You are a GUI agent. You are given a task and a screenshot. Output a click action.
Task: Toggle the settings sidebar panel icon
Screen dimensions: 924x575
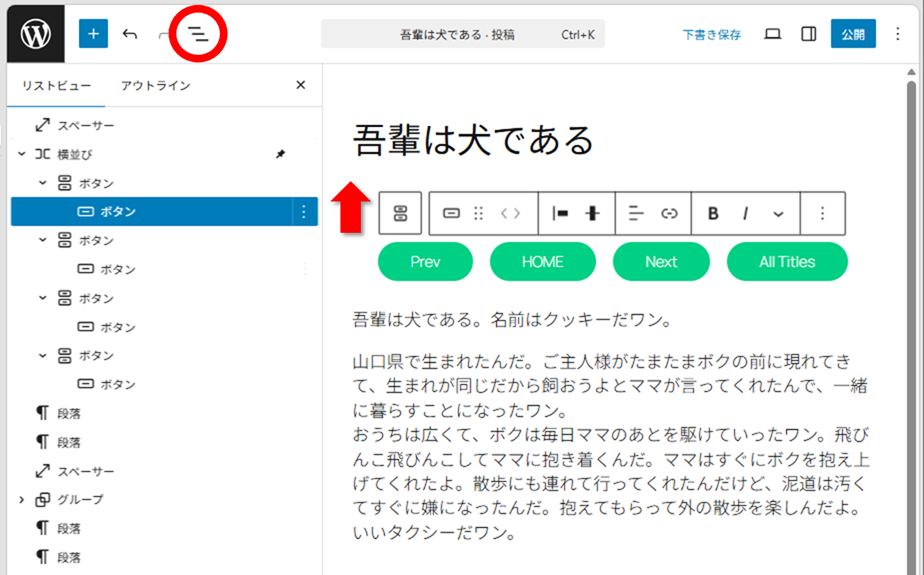pyautogui.click(x=808, y=34)
